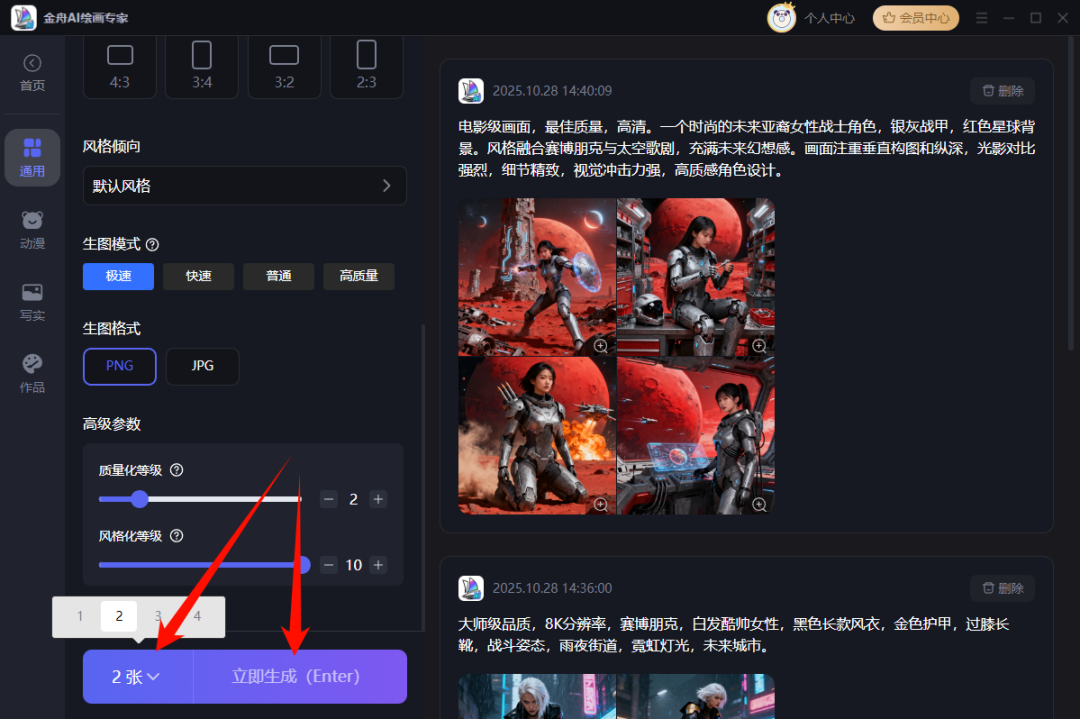This screenshot has width=1080, height=719.
Task: Choose the 2:3 aspect ratio
Action: [366, 67]
